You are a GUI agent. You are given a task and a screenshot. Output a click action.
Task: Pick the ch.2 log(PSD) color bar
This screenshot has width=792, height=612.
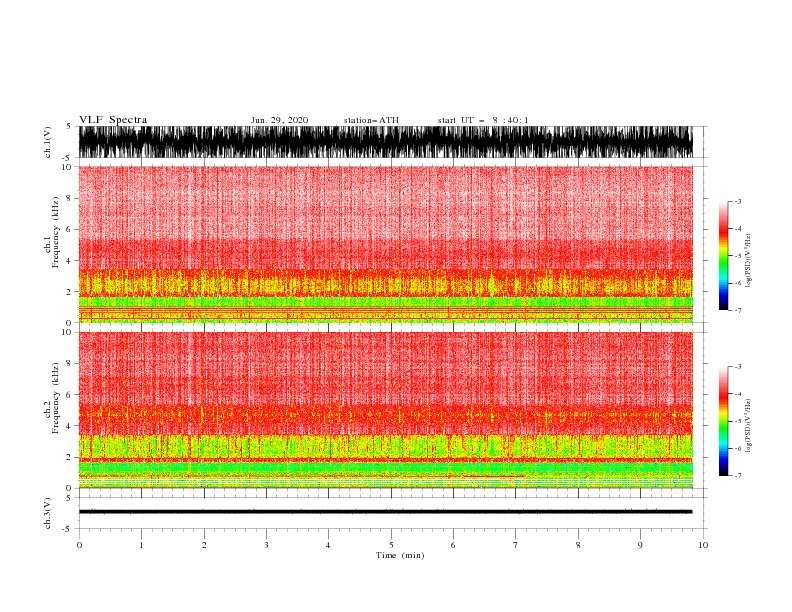click(723, 421)
